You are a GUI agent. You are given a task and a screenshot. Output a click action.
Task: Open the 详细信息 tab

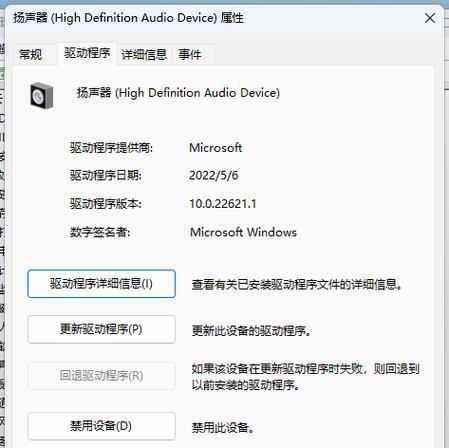(x=144, y=54)
